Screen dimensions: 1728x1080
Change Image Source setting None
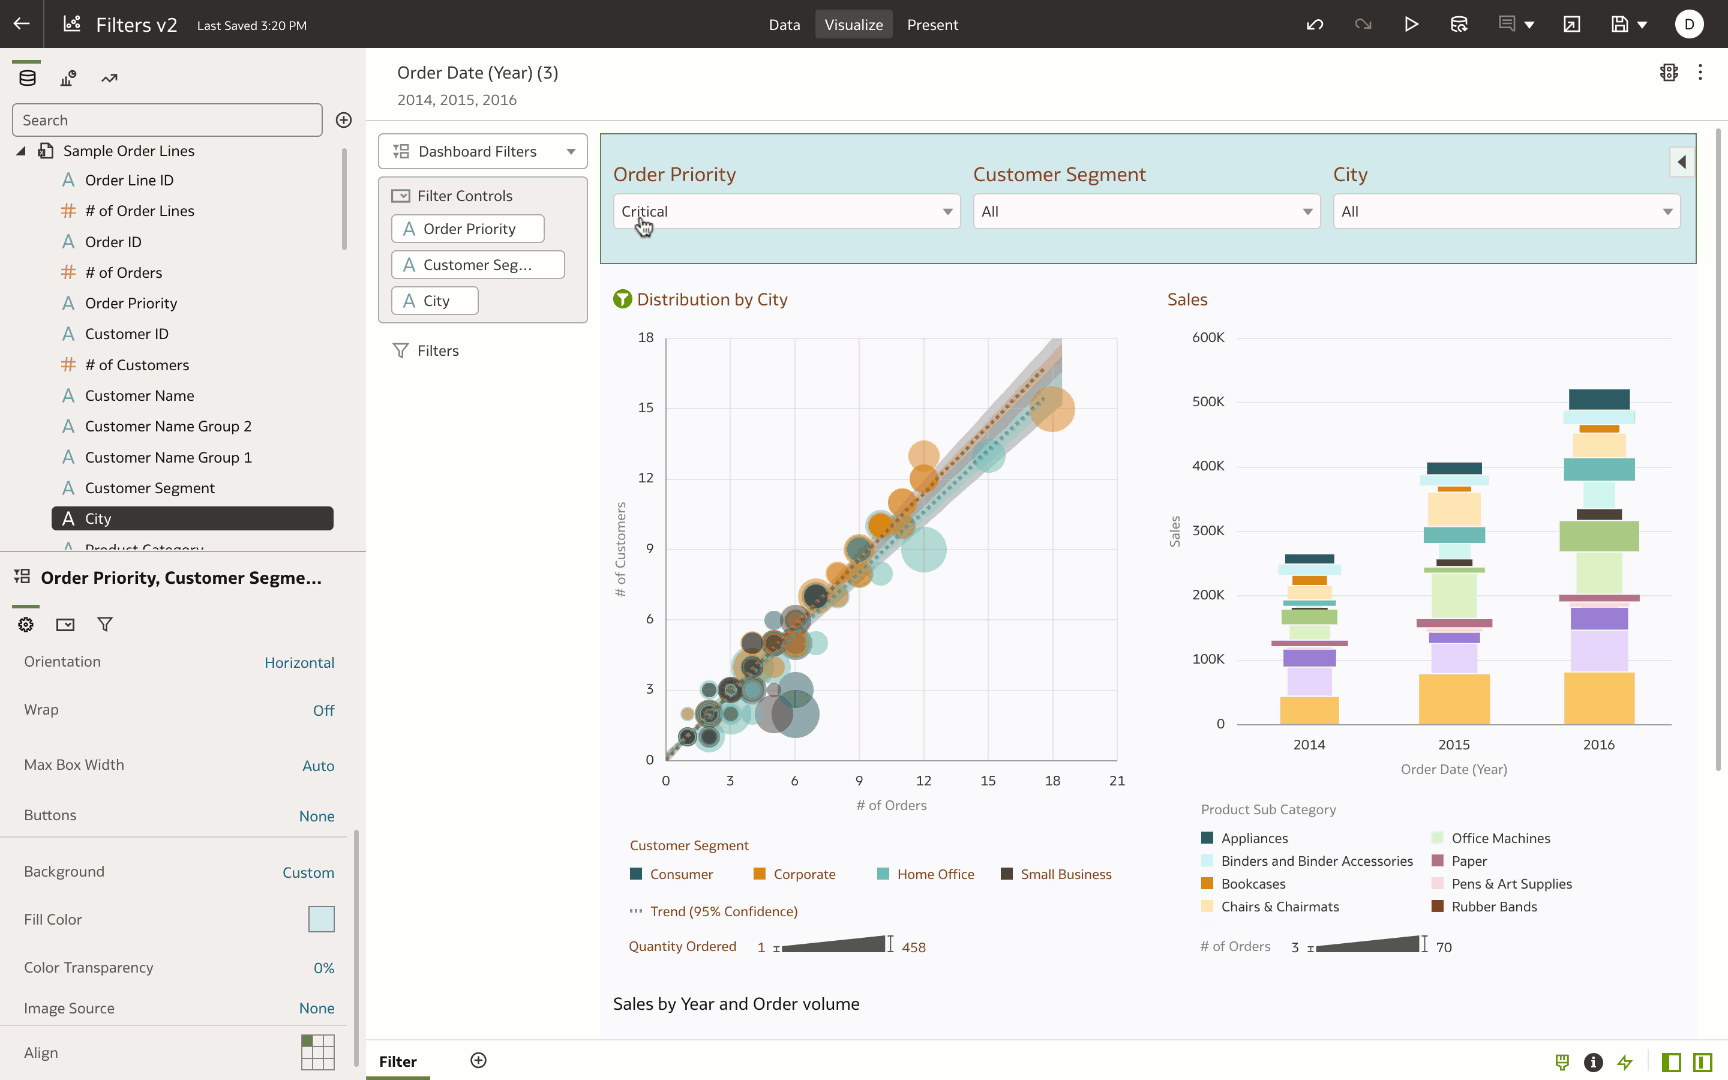click(317, 1008)
